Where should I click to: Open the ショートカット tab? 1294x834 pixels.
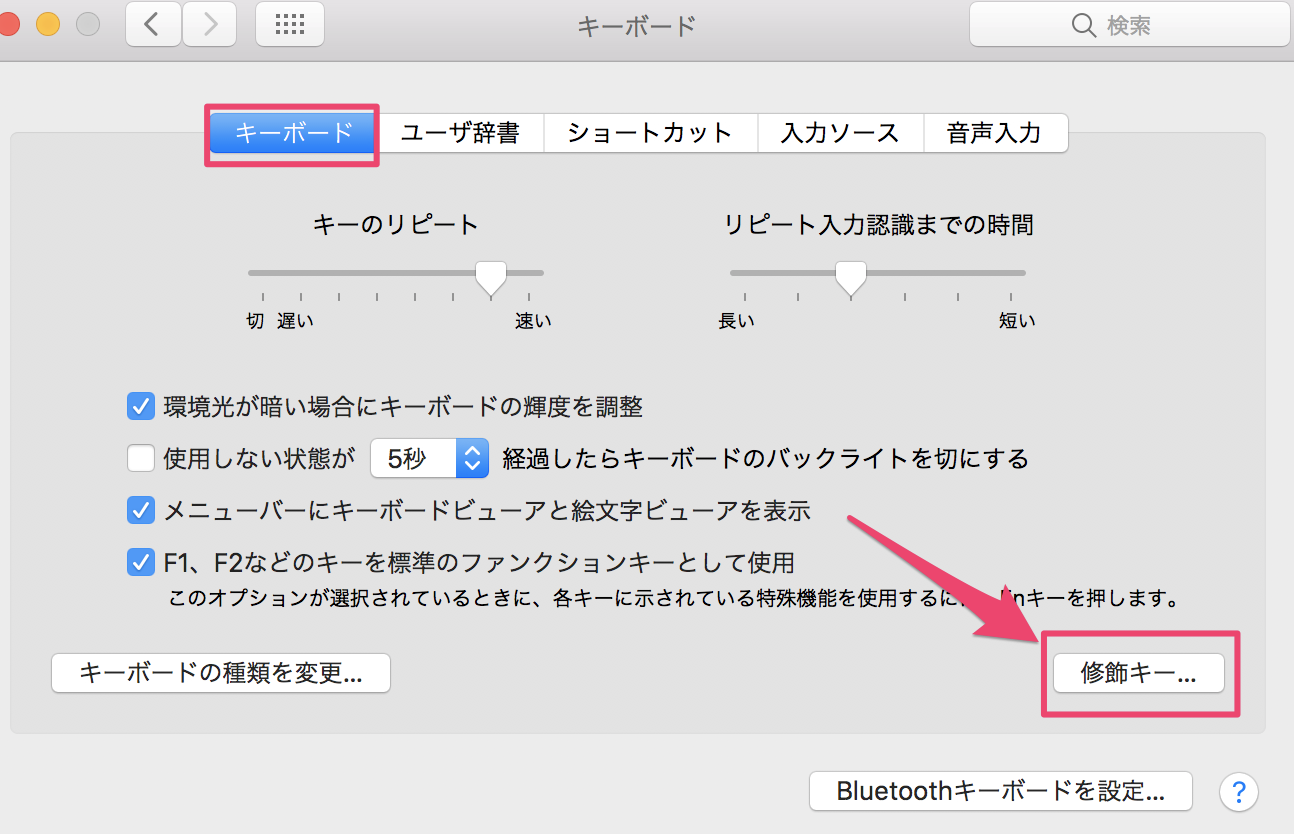[650, 132]
